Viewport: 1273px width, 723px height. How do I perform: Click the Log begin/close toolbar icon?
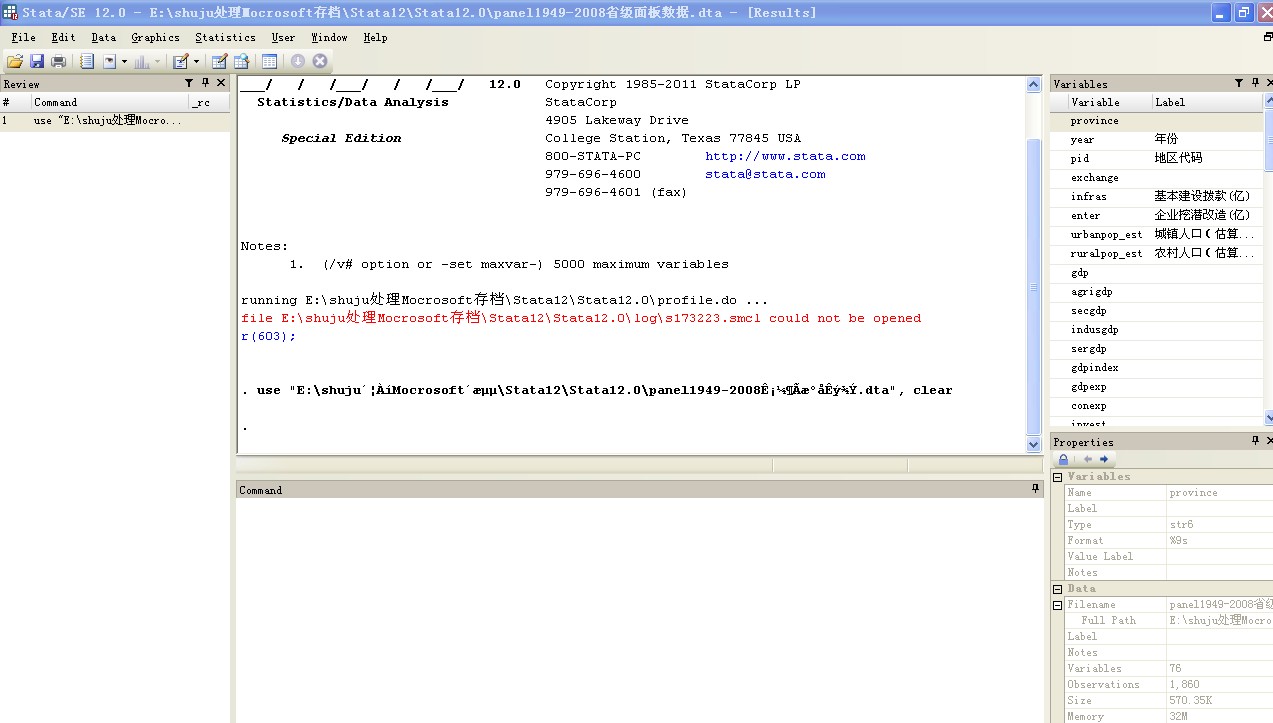point(87,61)
